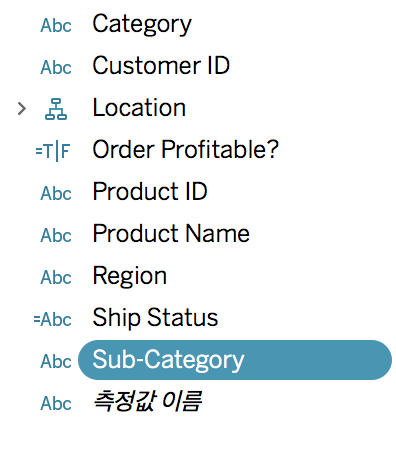Click the Abc type icon for Region
This screenshot has width=396, height=460.
[56, 277]
